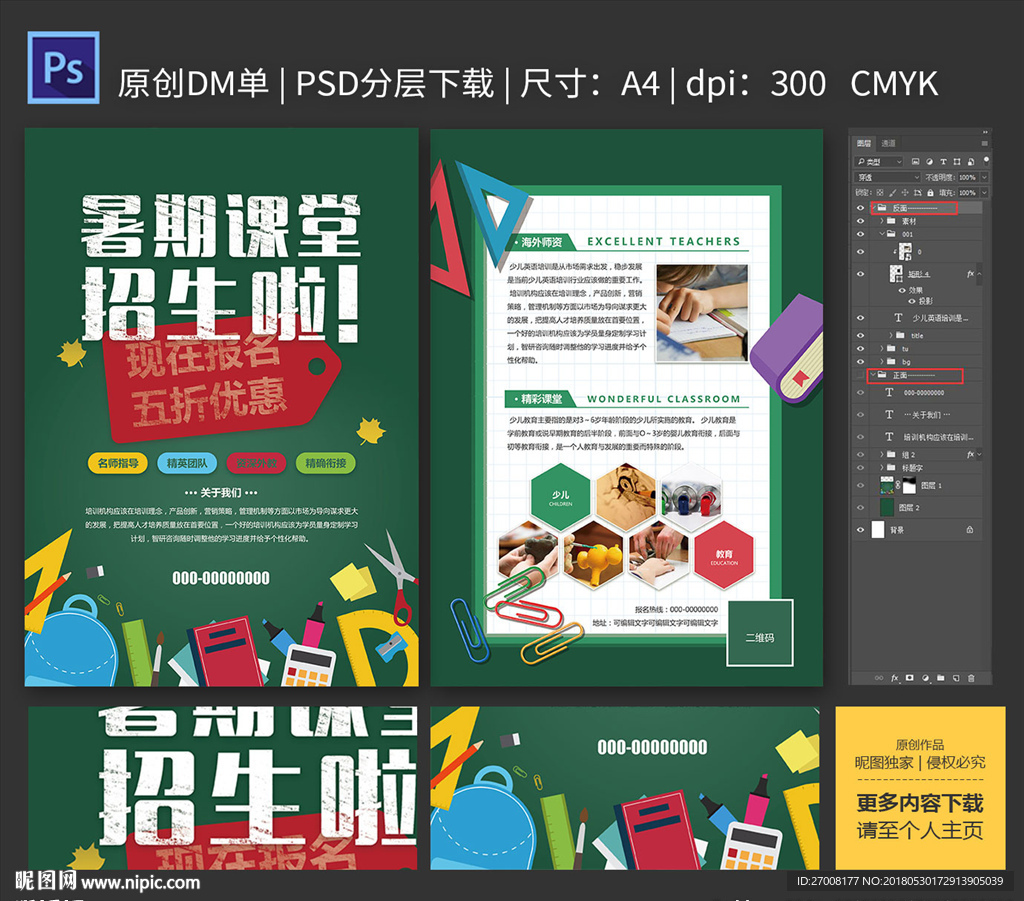Click the green 图层 2 layer thumbnail
This screenshot has height=901, width=1024.
(886, 507)
